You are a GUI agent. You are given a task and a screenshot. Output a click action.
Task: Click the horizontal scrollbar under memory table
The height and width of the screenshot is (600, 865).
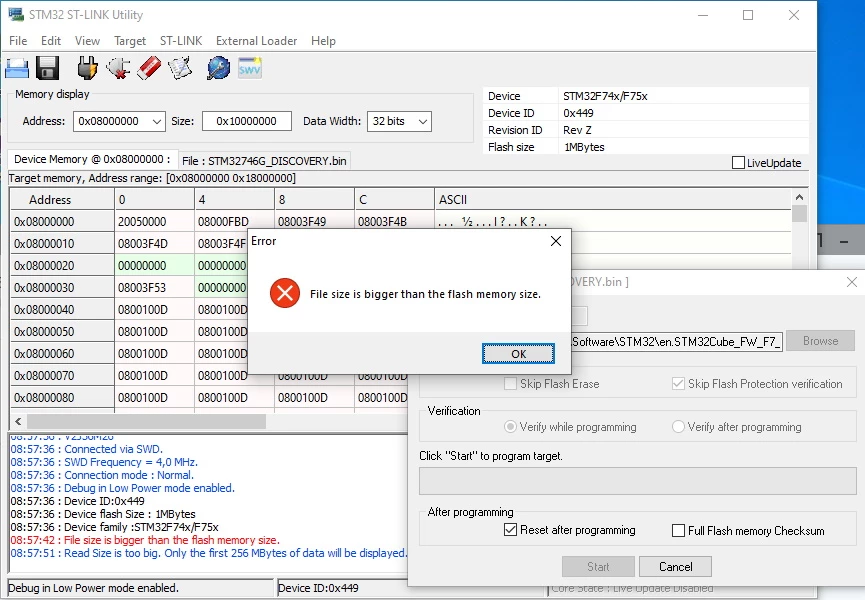click(146, 422)
